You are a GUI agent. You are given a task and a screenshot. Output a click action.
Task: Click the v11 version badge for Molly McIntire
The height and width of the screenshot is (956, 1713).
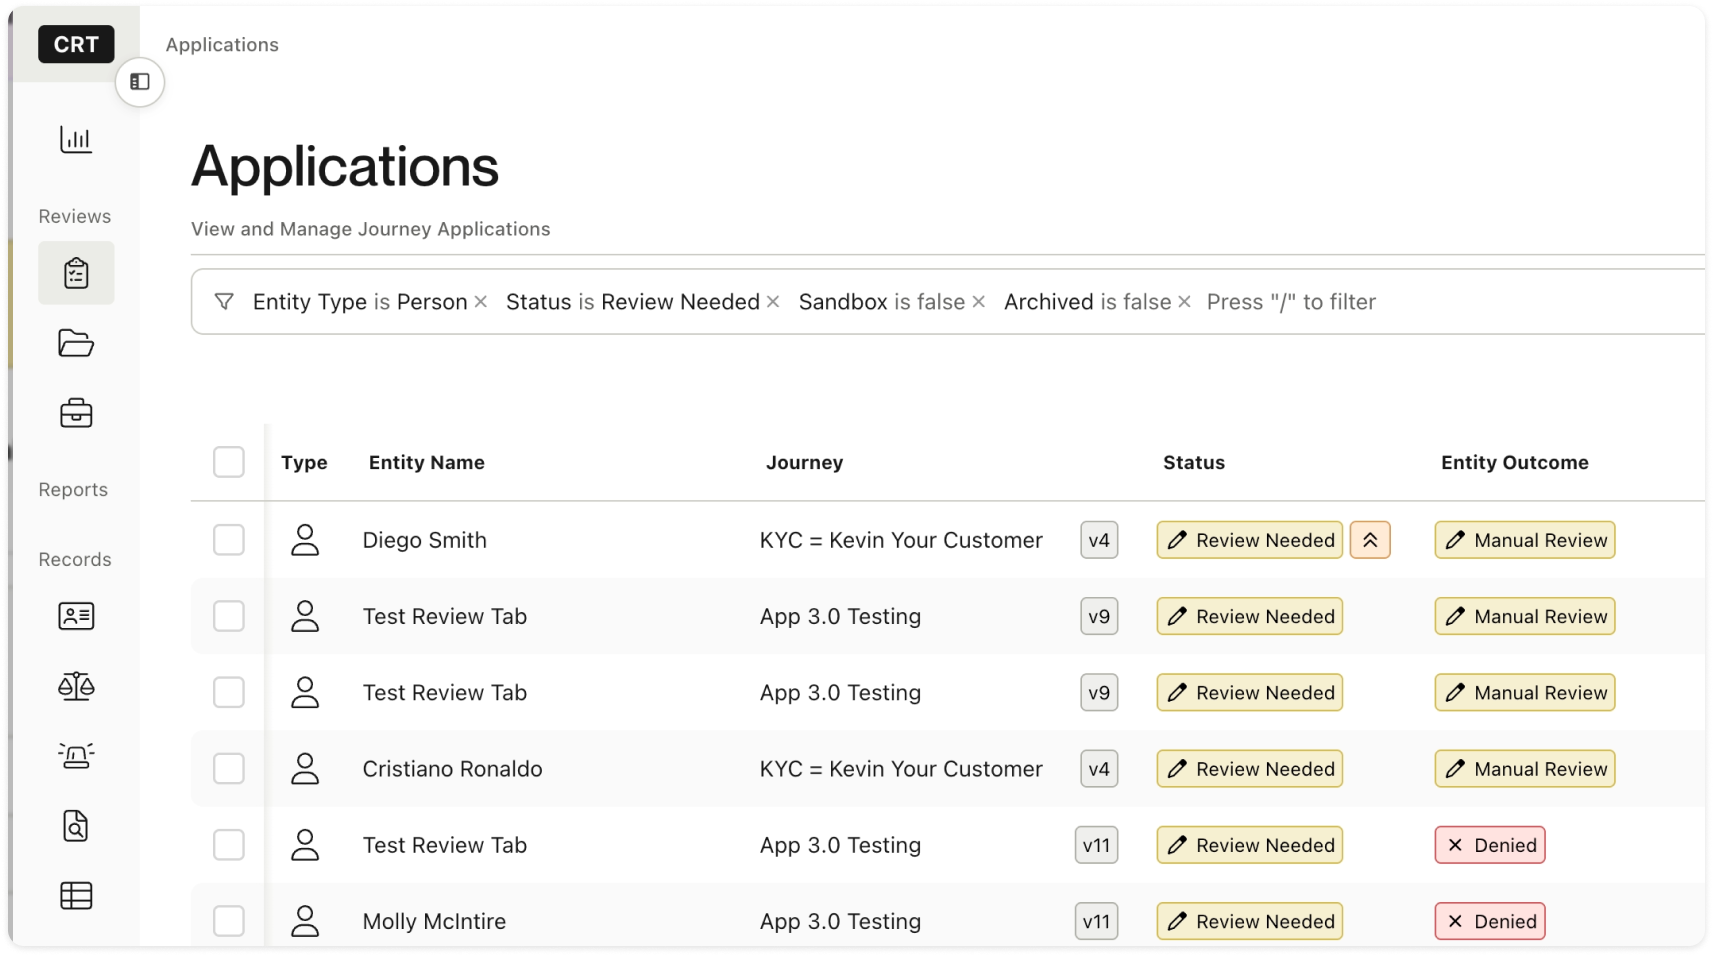coord(1096,921)
